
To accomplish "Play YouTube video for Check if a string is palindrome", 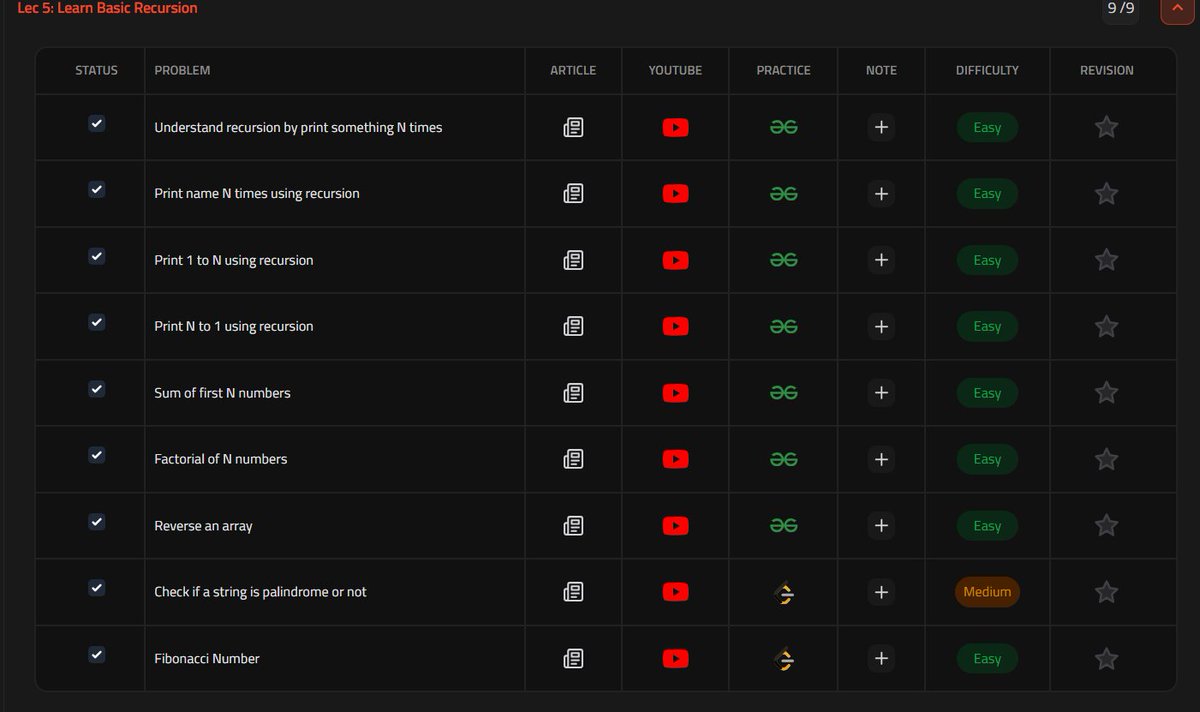I will point(675,592).
